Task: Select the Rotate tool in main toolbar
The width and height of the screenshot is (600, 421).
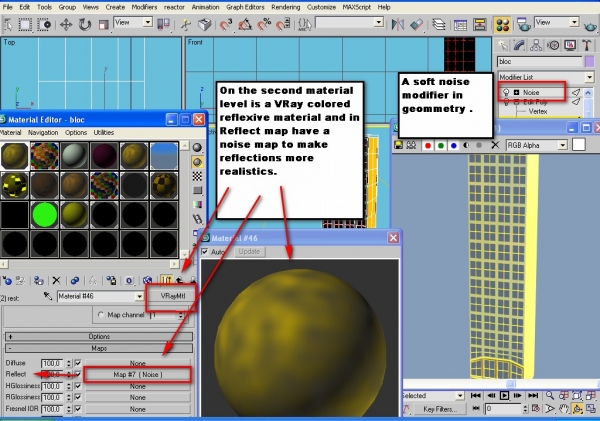Action: pos(84,25)
